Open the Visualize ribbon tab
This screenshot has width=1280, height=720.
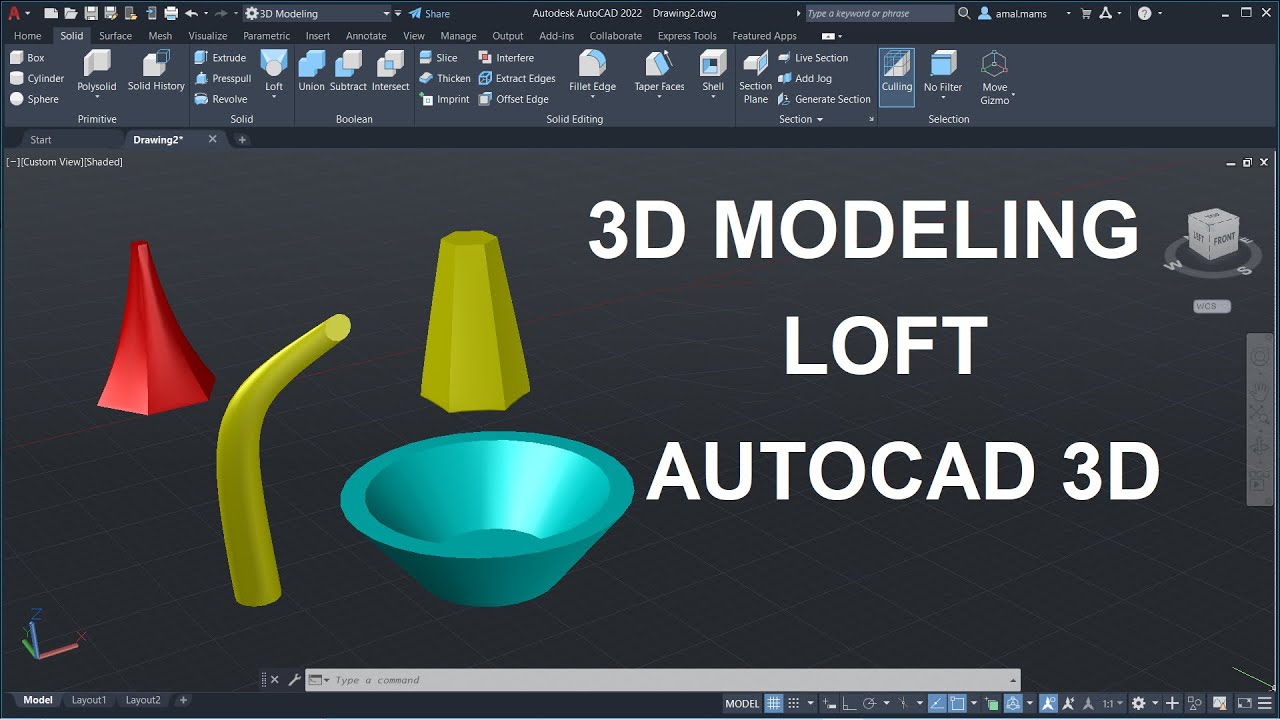207,36
